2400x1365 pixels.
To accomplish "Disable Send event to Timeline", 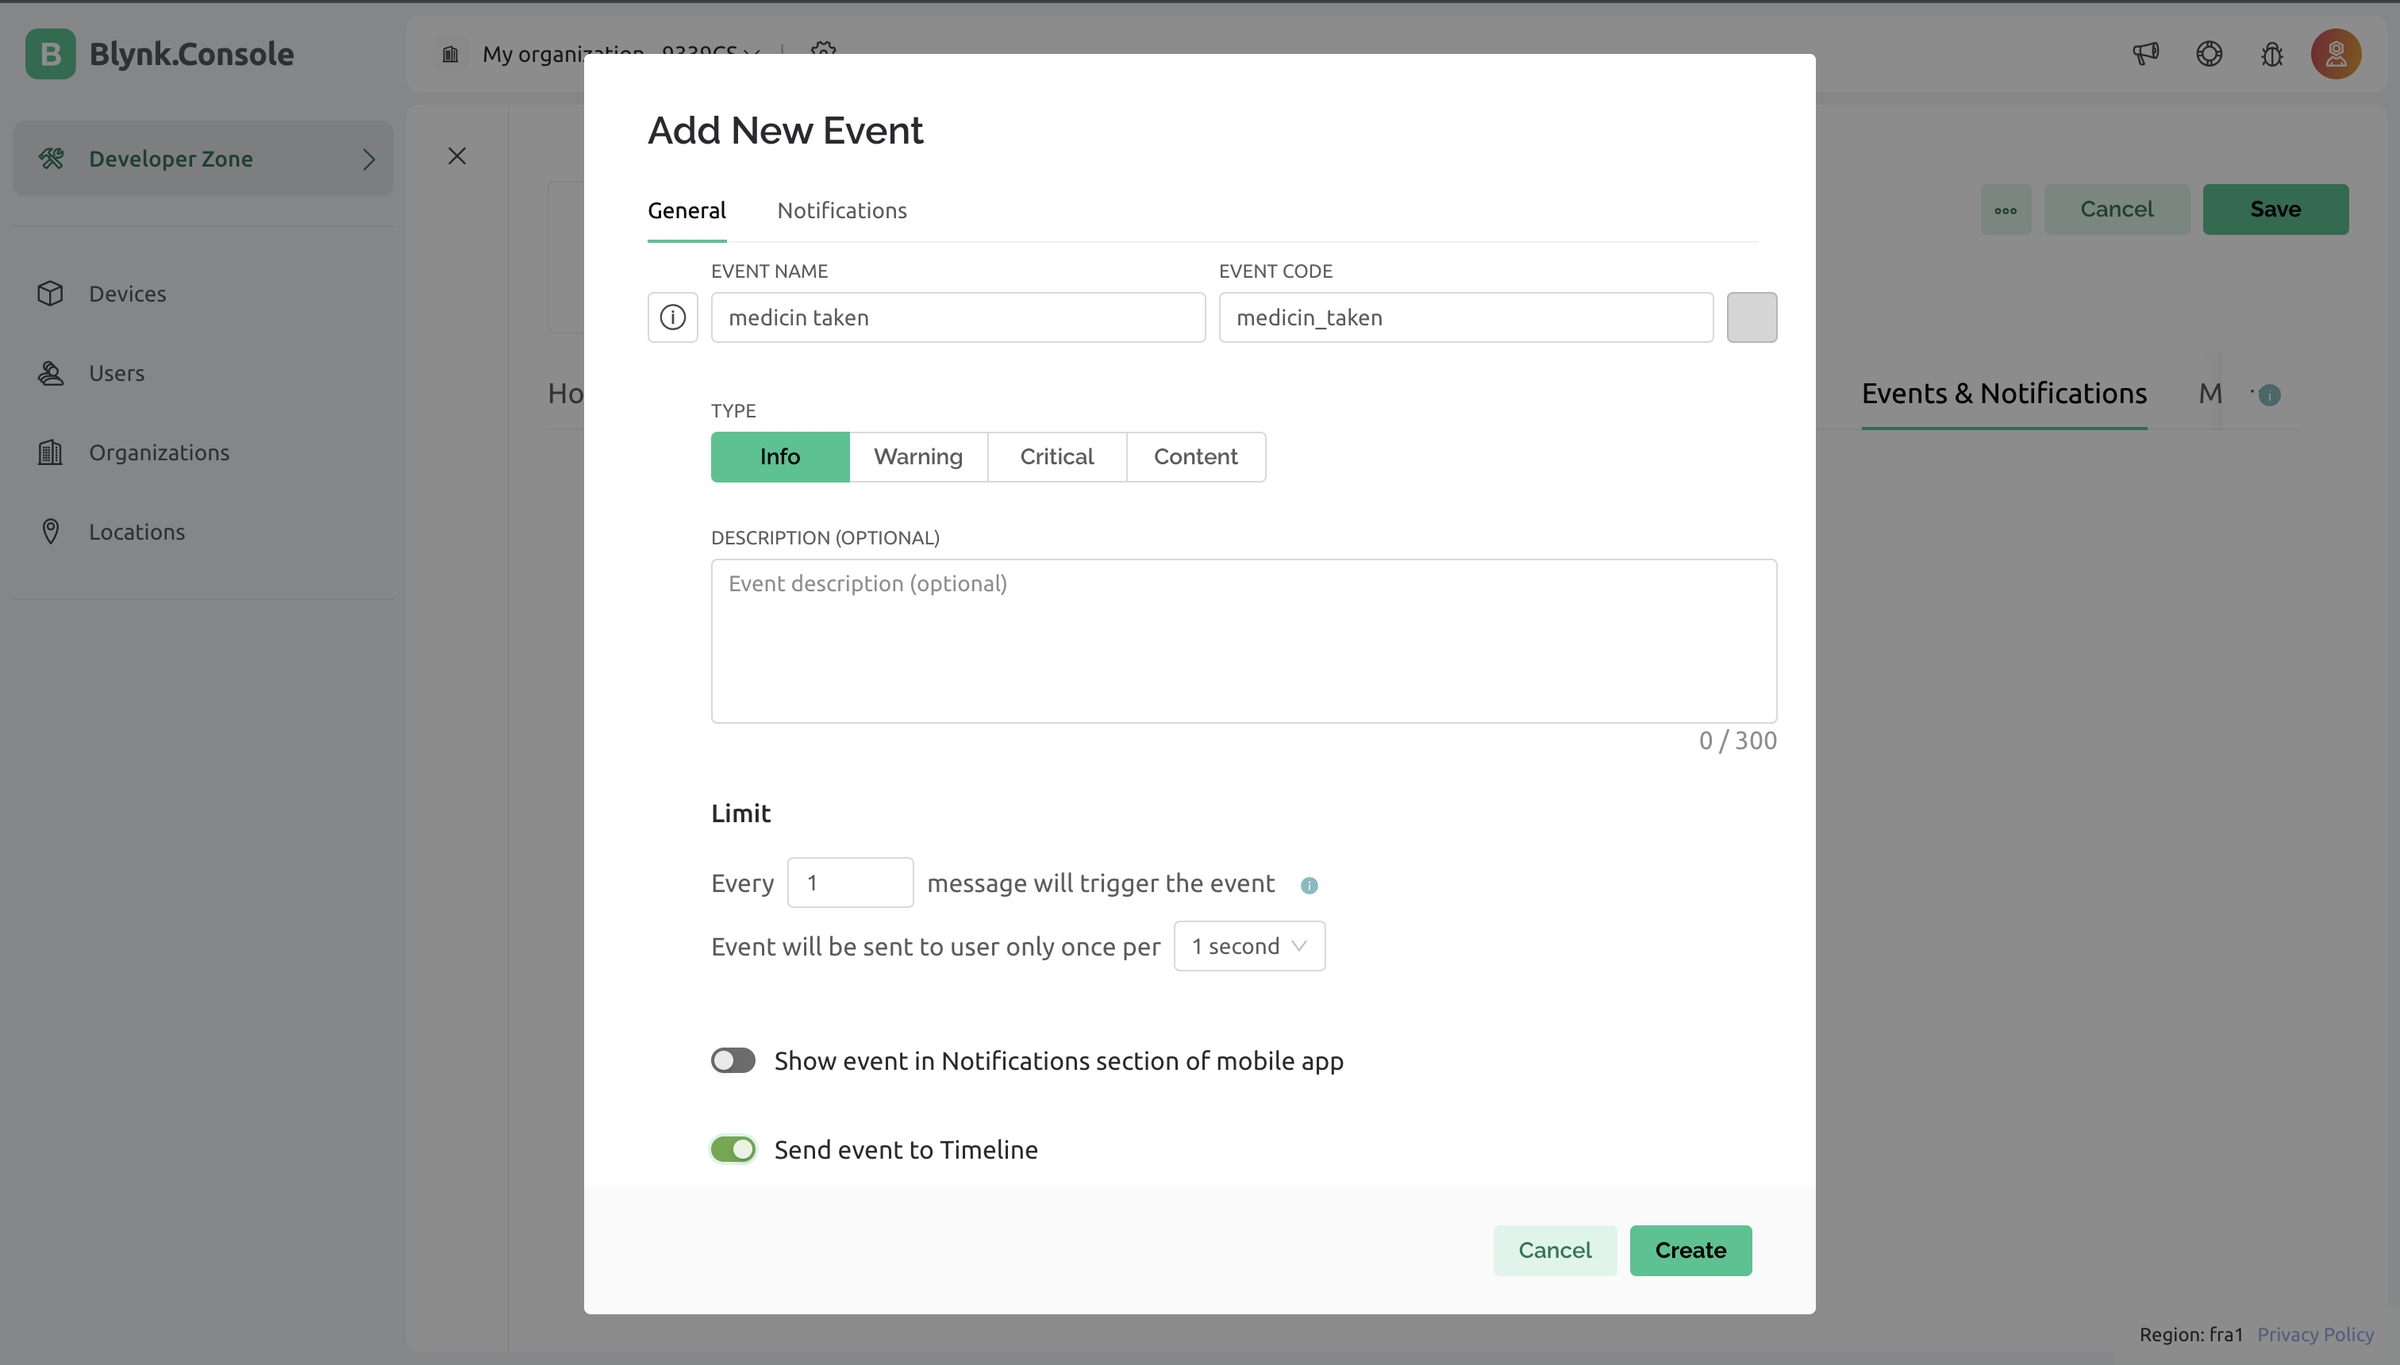I will (732, 1149).
